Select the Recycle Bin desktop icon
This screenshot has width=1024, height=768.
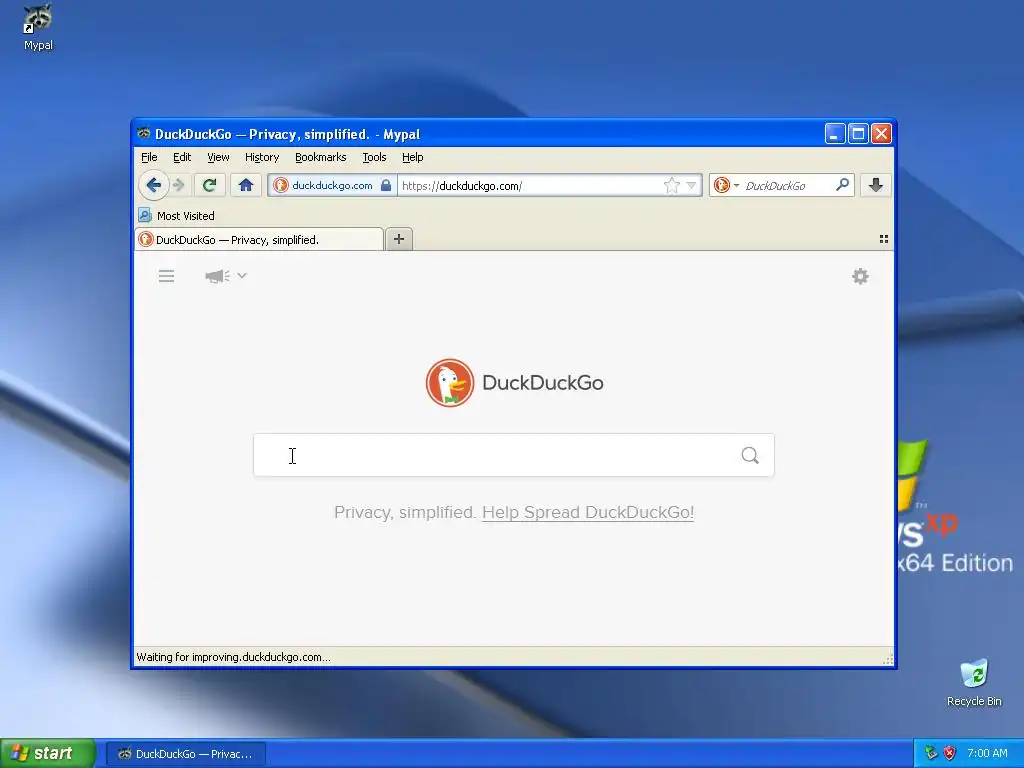(x=974, y=682)
